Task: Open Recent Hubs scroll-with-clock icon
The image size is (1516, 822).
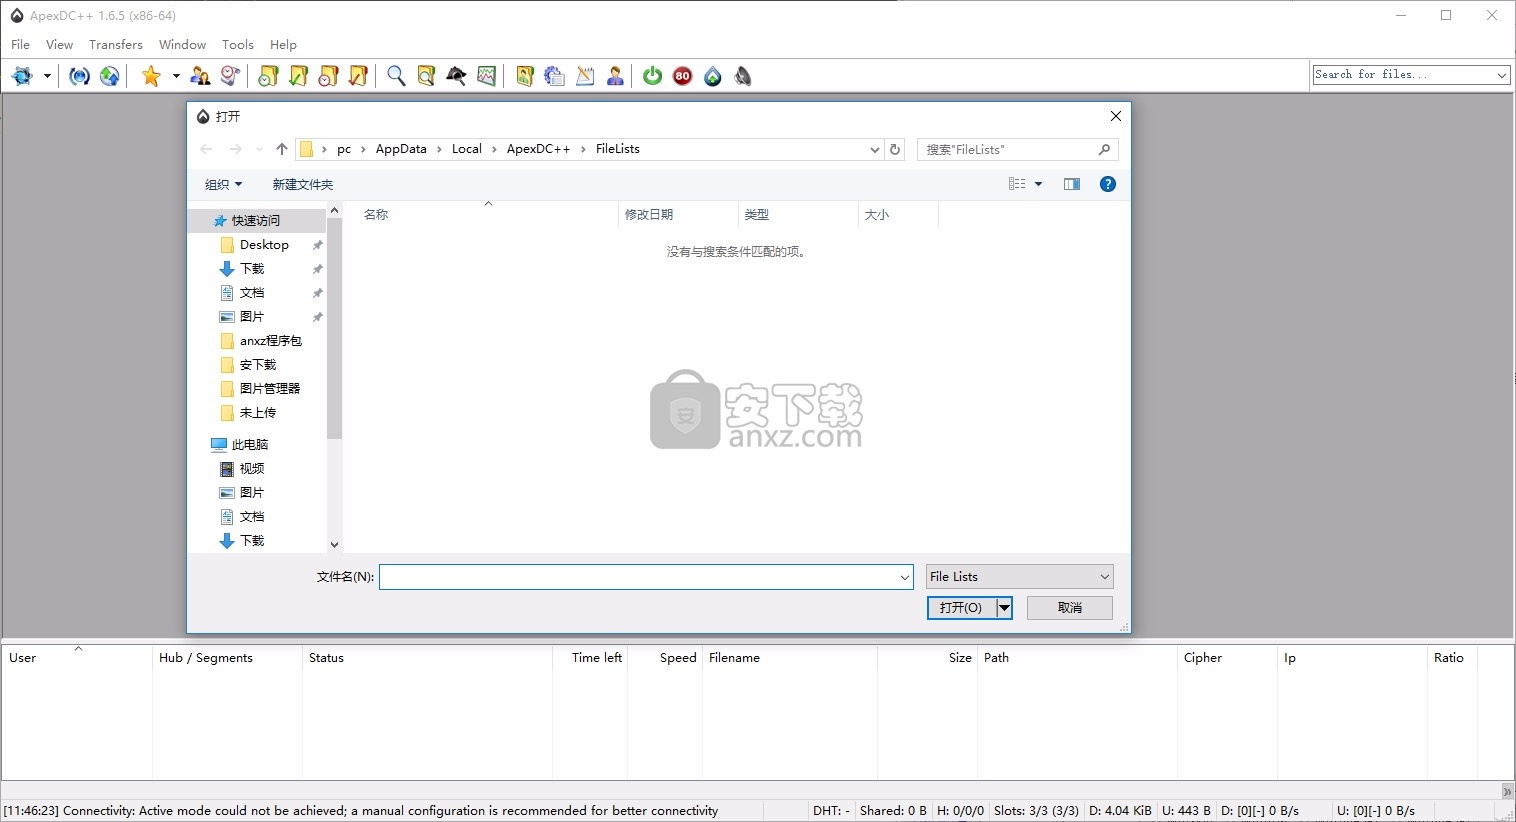Action: 230,76
